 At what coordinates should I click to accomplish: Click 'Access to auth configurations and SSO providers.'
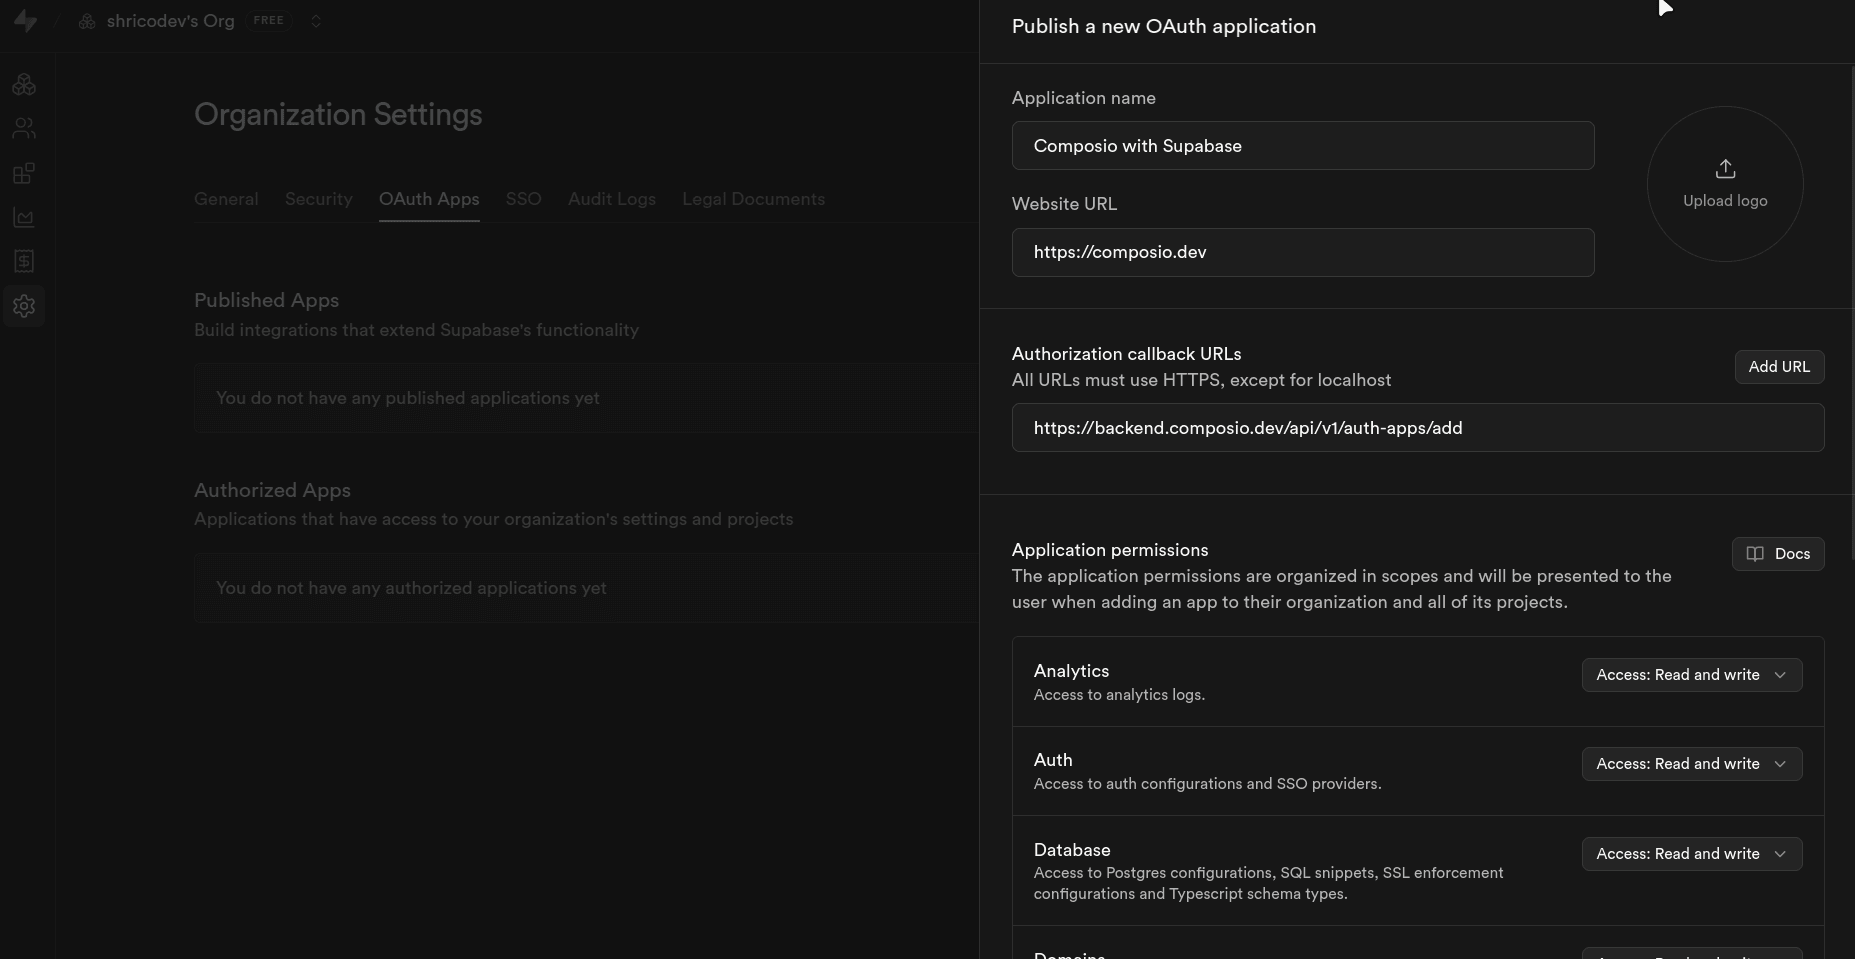click(x=1207, y=784)
